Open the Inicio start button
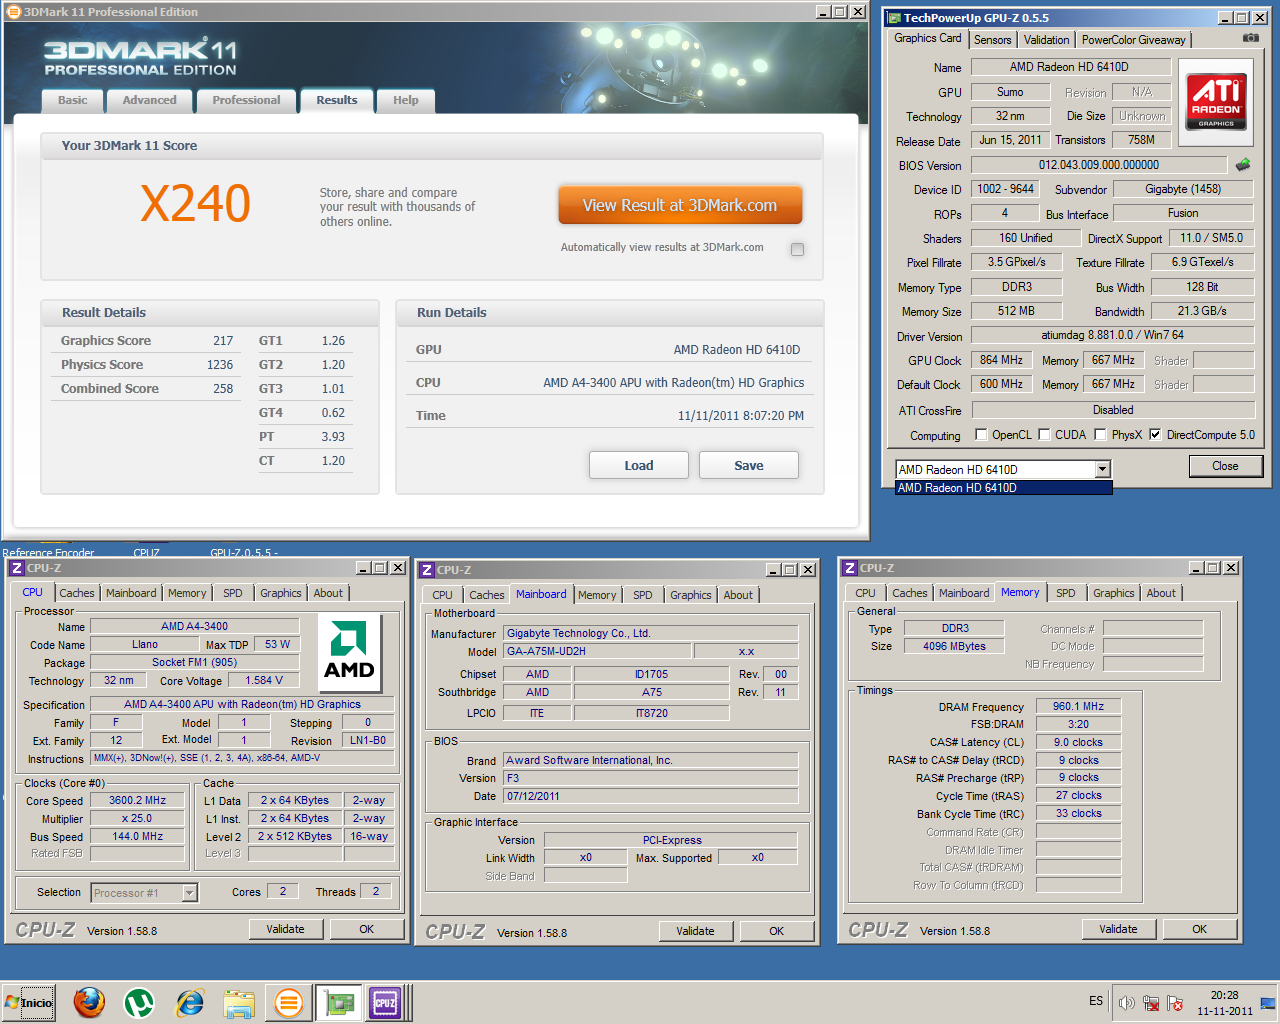This screenshot has width=1280, height=1024. tap(29, 1003)
